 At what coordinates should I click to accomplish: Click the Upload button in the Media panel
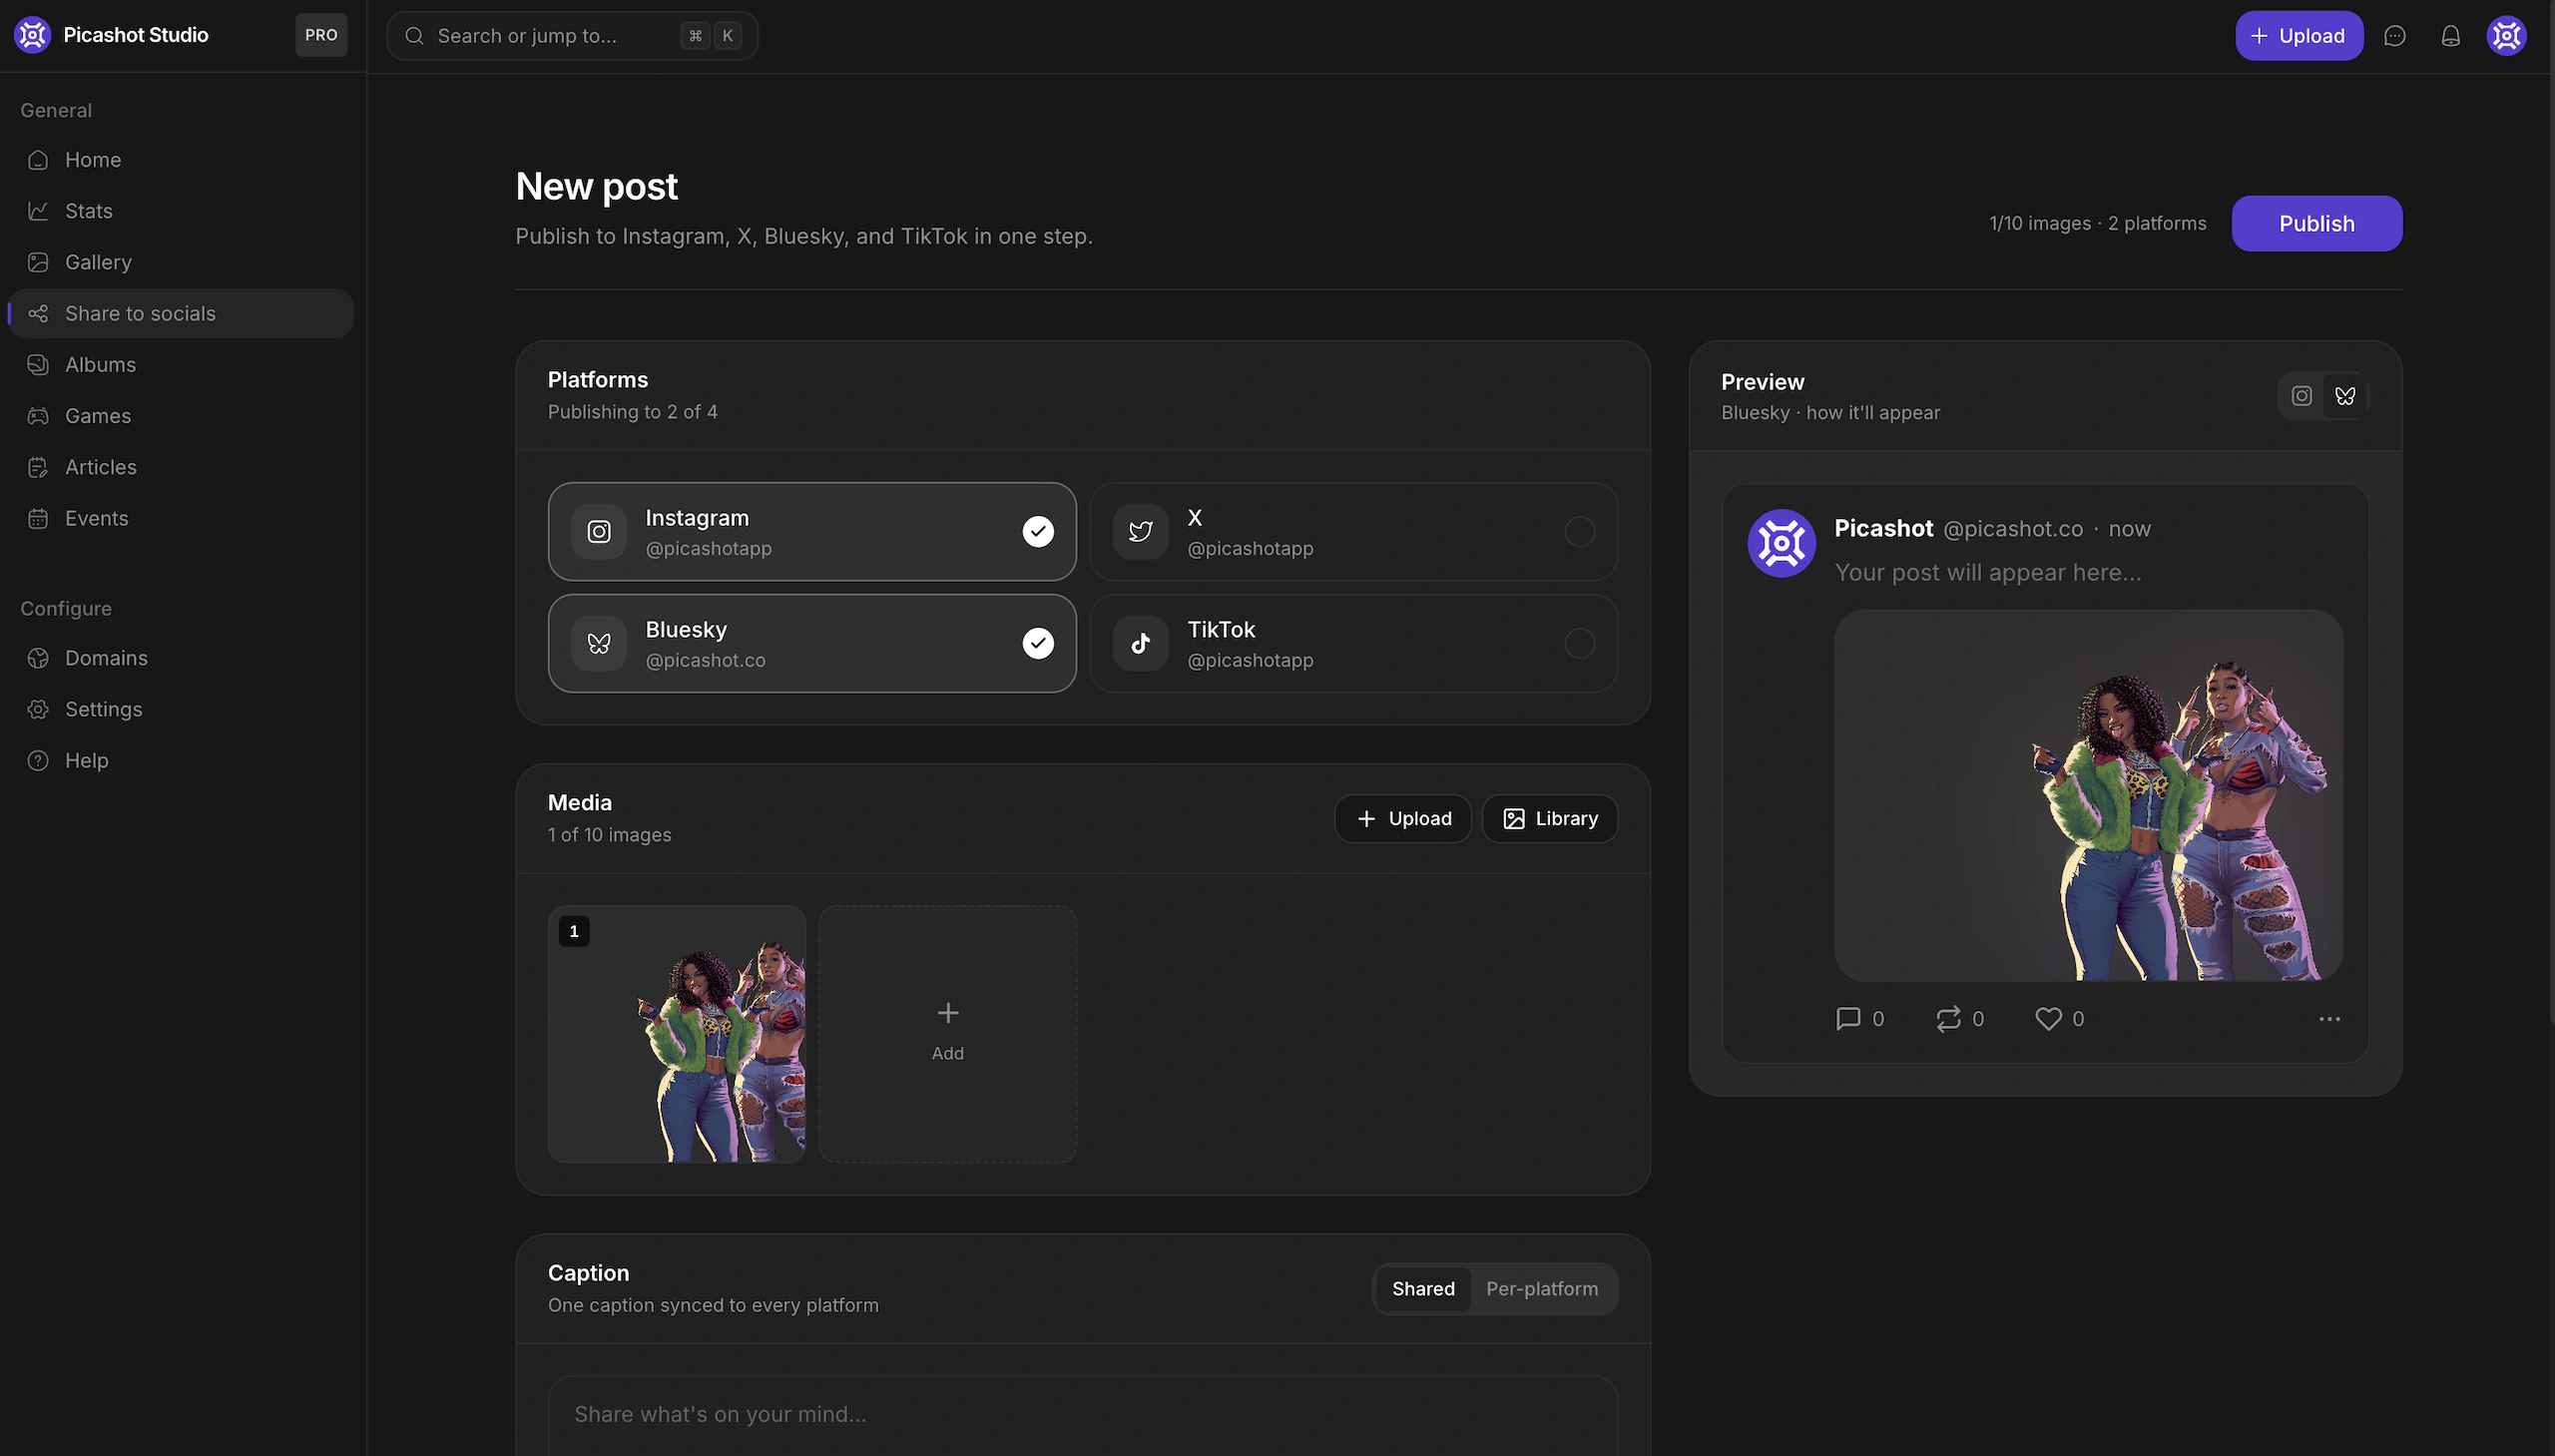1403,819
